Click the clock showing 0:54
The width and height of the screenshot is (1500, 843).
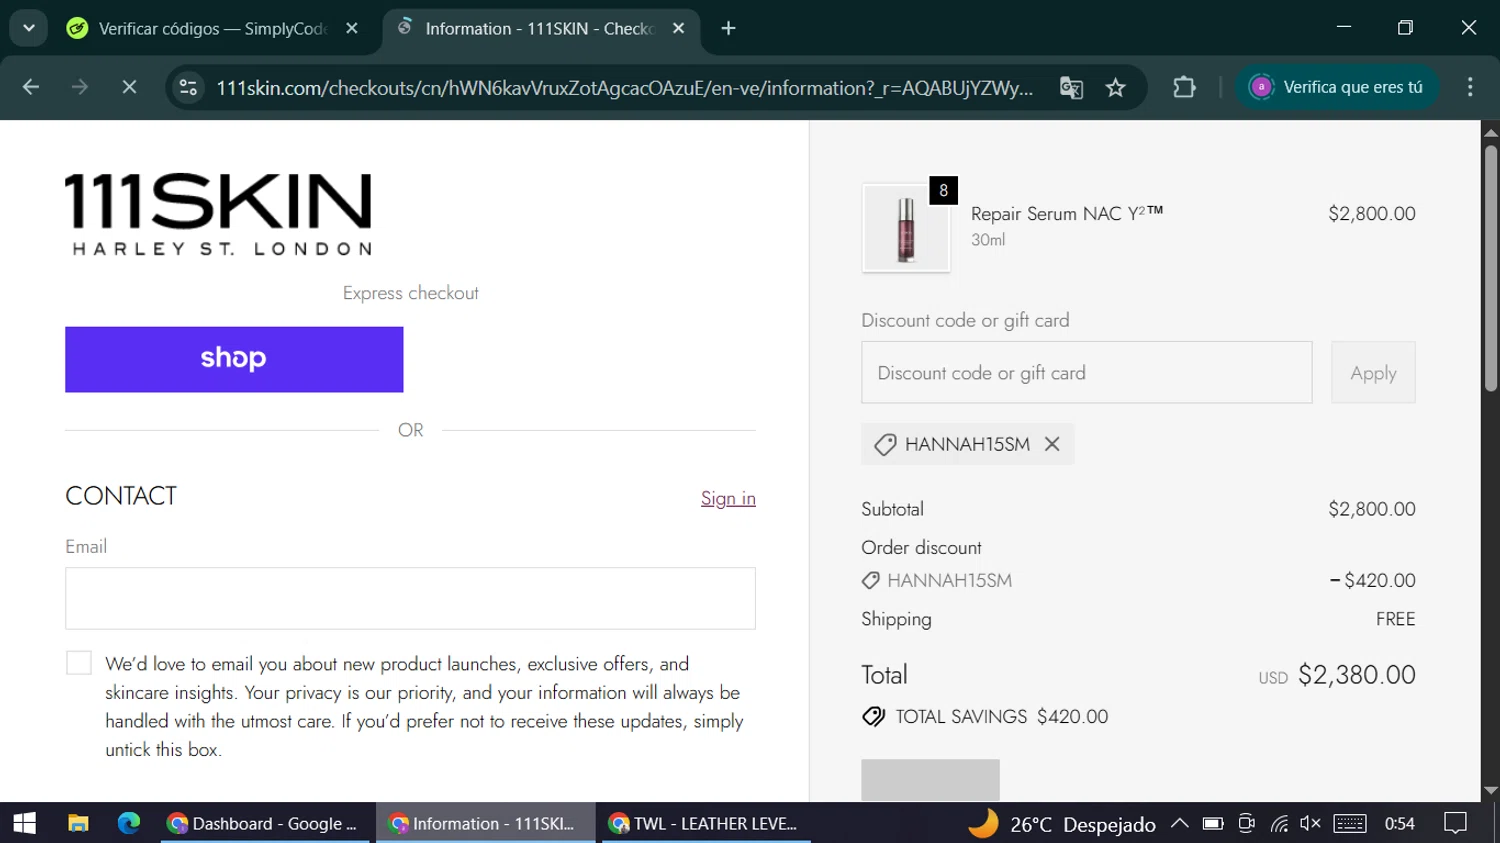click(1400, 824)
